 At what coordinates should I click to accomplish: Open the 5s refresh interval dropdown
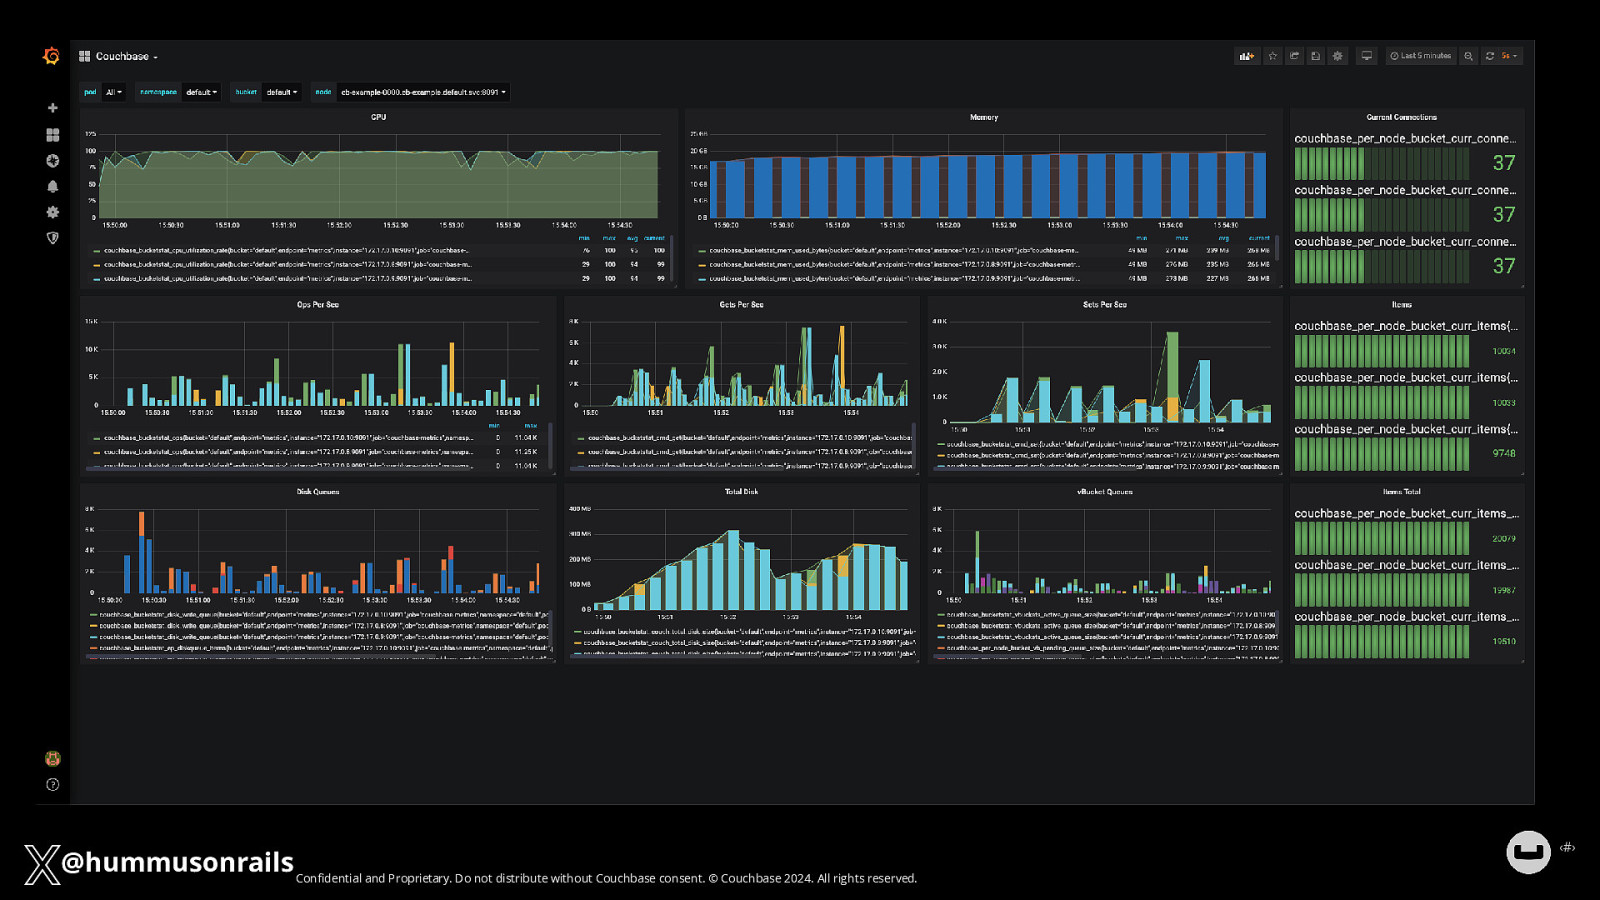[1510, 56]
